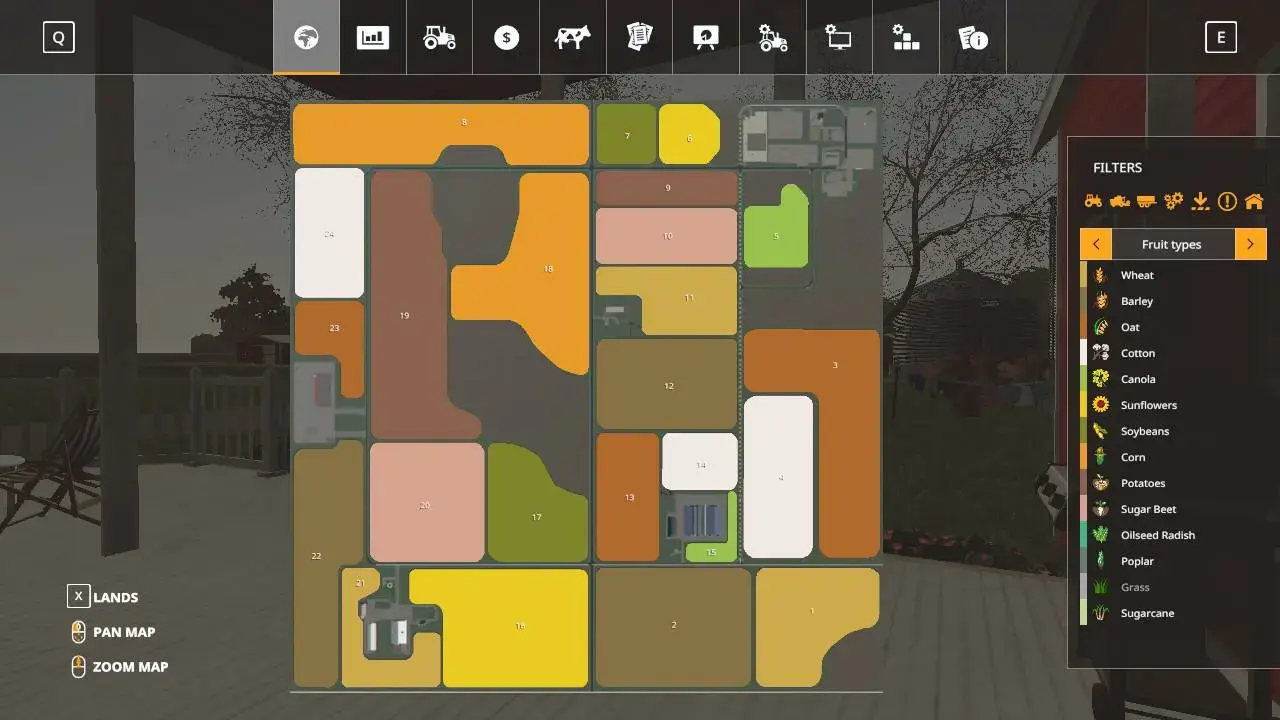Switch to the next filter category arrow
Image resolution: width=1280 pixels, height=720 pixels.
[x=1250, y=244]
